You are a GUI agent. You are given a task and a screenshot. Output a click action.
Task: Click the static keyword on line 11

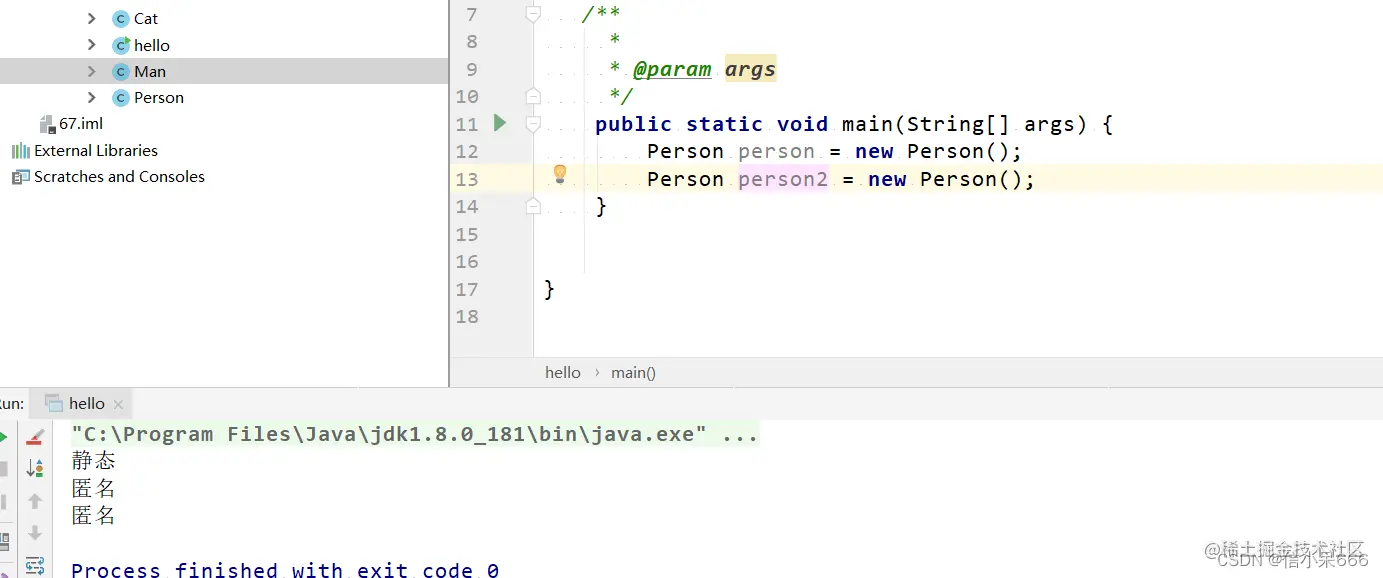click(724, 124)
